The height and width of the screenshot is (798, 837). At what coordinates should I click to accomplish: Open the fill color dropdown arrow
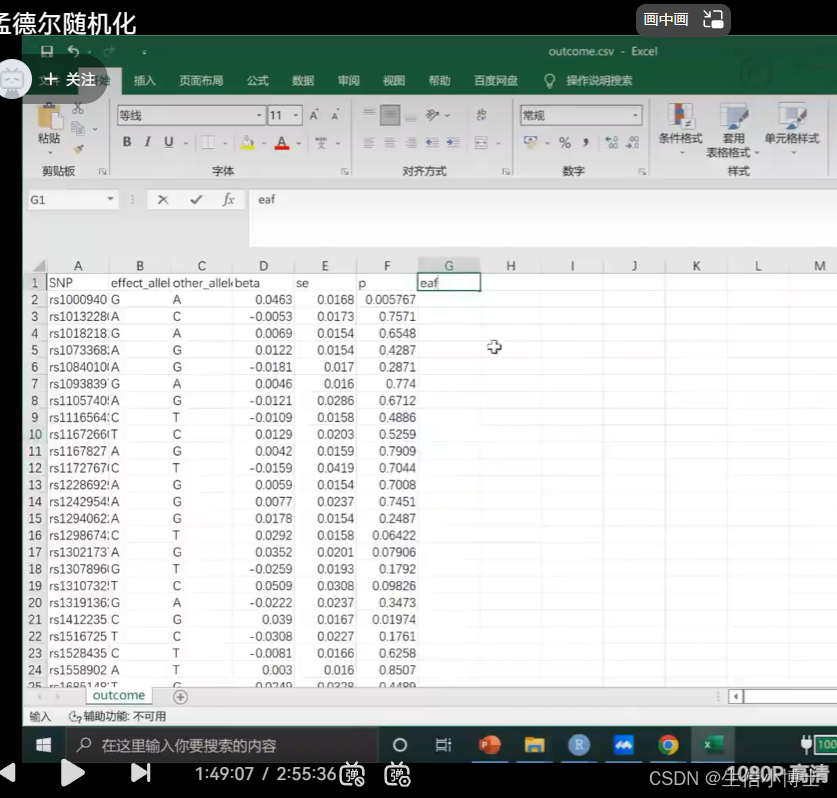264,143
